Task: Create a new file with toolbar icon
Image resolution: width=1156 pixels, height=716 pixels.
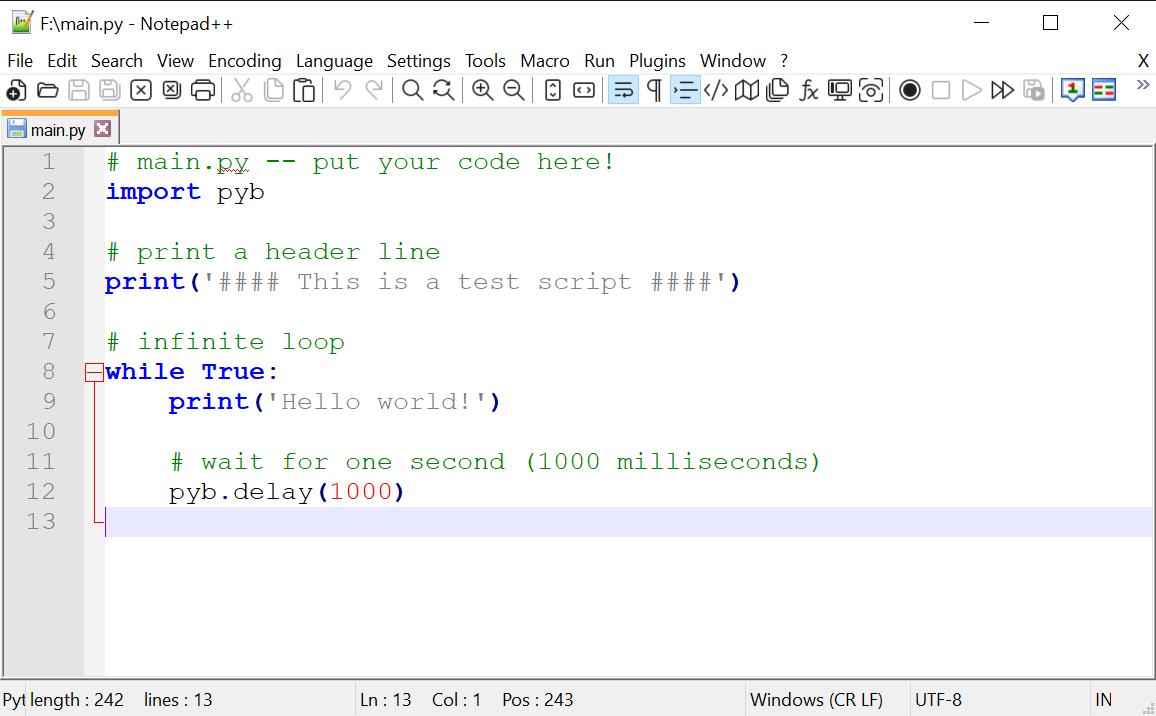Action: point(17,91)
